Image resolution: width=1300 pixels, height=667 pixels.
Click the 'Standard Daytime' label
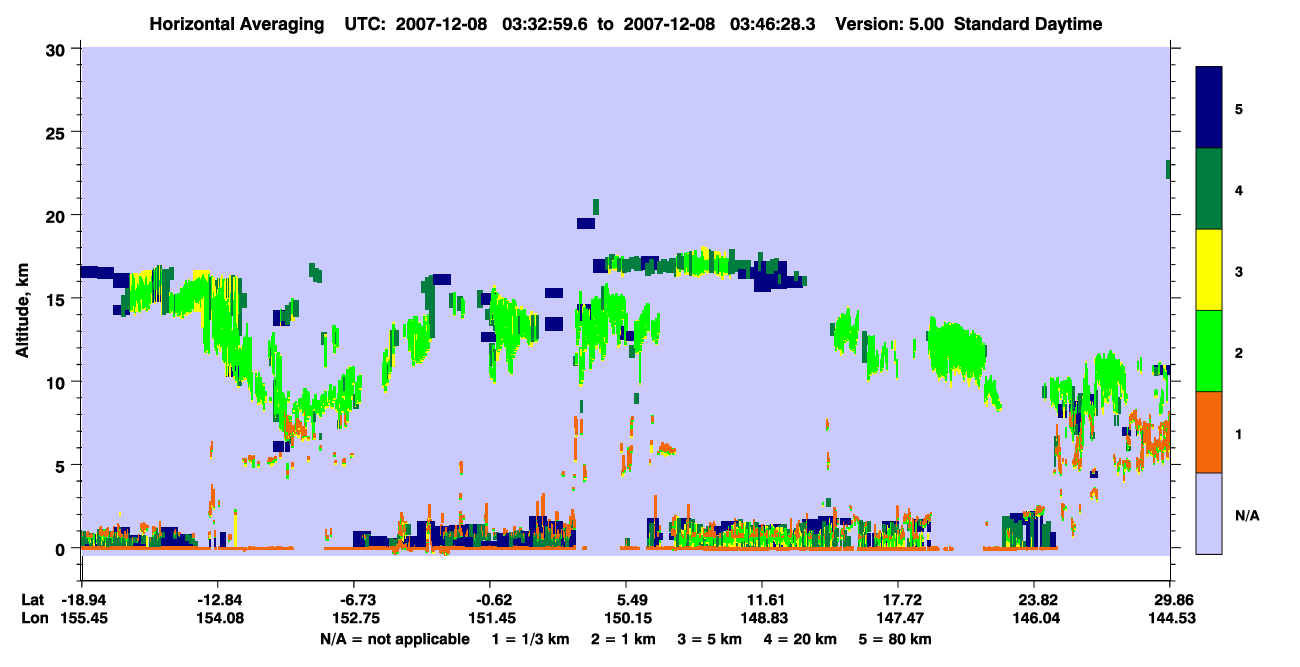[1028, 24]
